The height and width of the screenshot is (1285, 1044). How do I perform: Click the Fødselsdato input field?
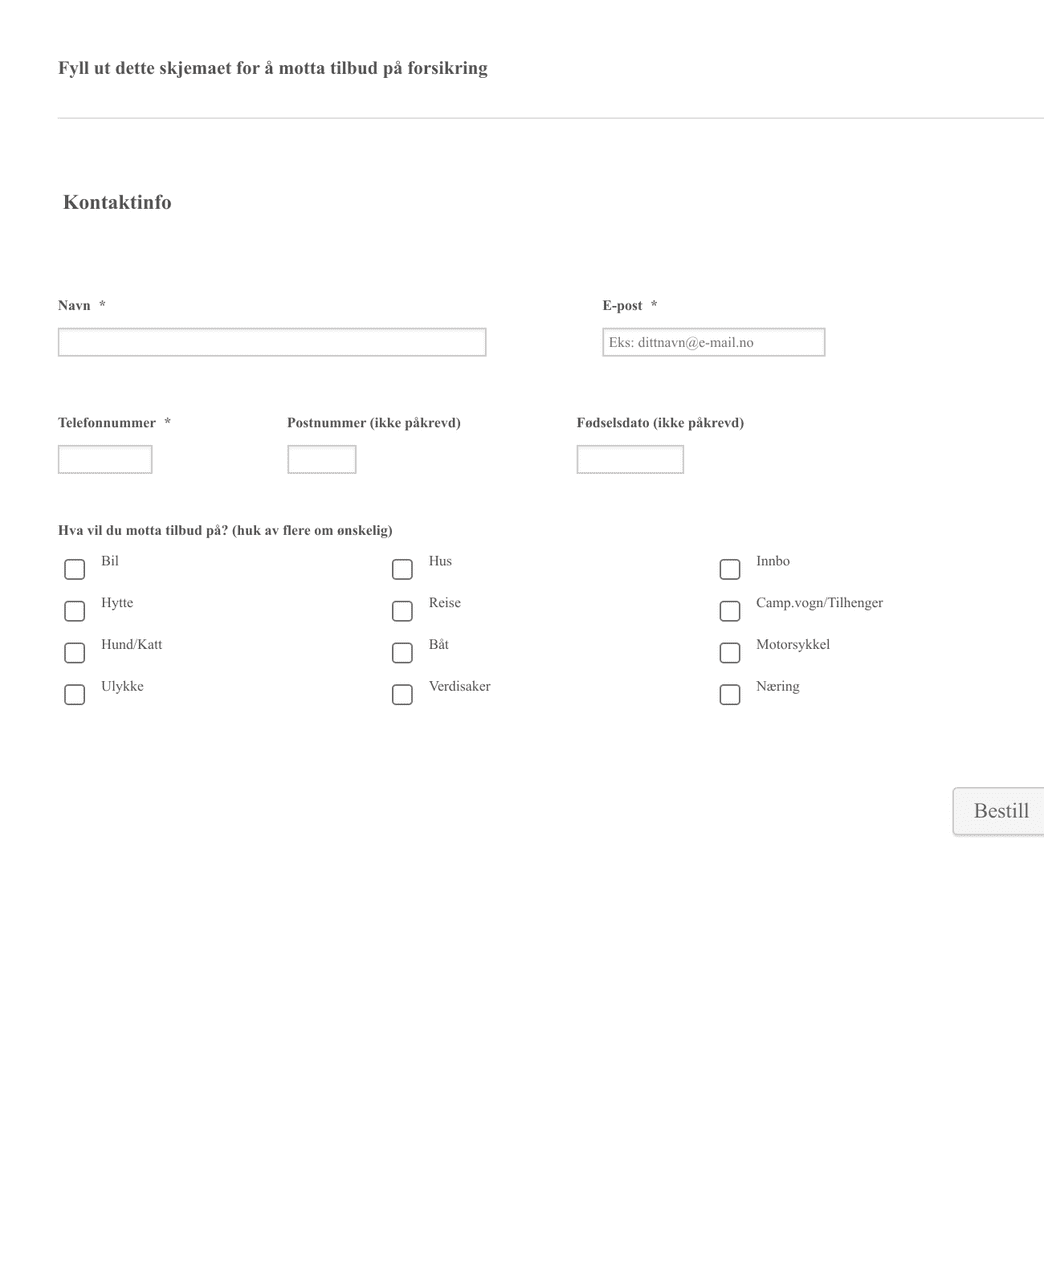(630, 459)
